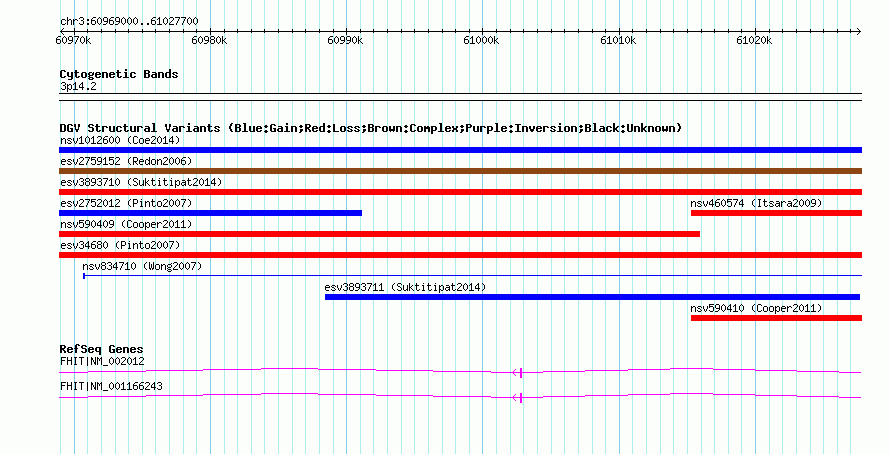Click the 60970k ruler tick label

tap(73, 41)
